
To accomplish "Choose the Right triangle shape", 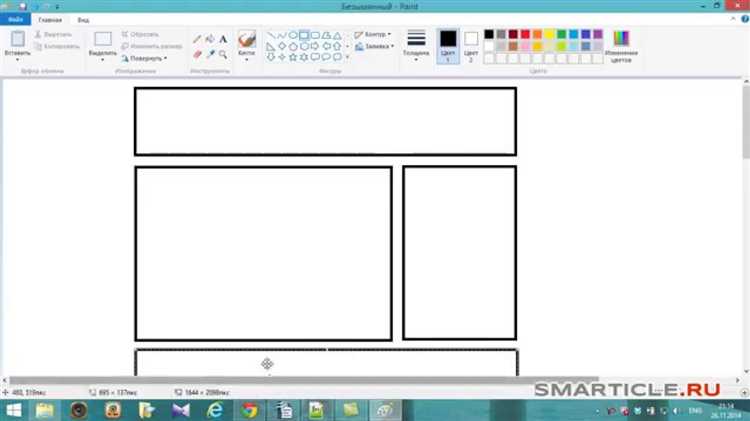I will point(271,46).
